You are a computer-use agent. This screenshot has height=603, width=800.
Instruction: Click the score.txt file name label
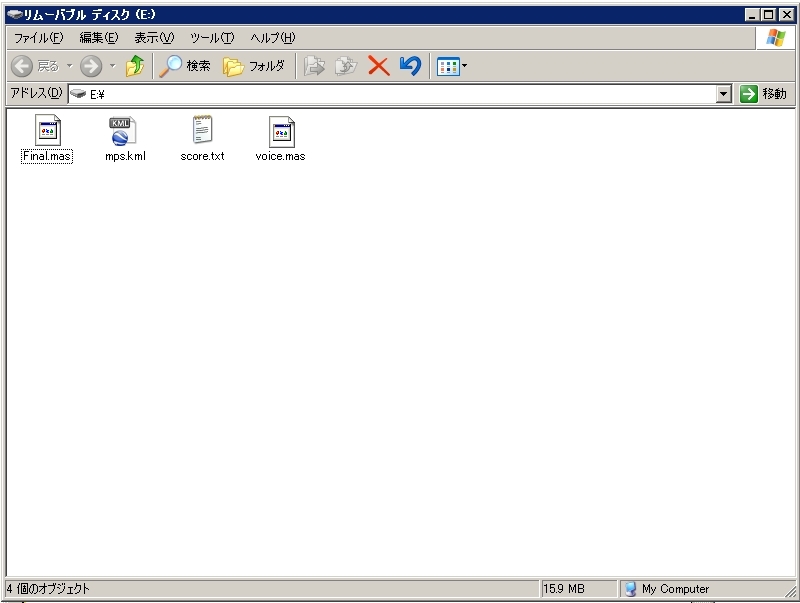[x=203, y=156]
